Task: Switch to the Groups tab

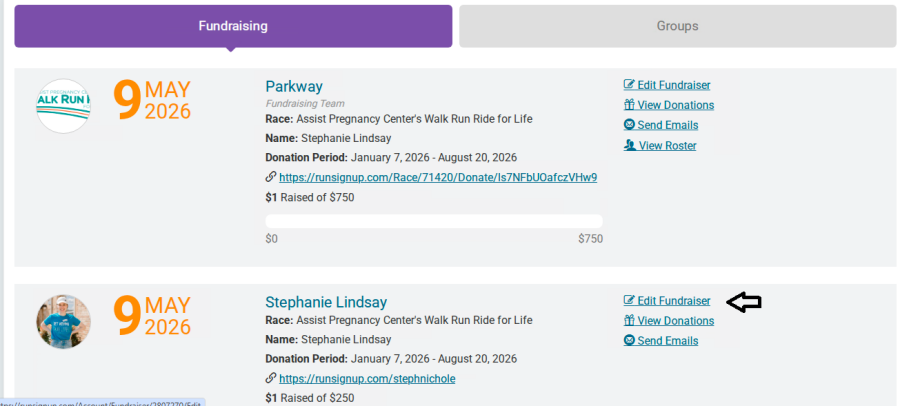Action: pyautogui.click(x=677, y=26)
